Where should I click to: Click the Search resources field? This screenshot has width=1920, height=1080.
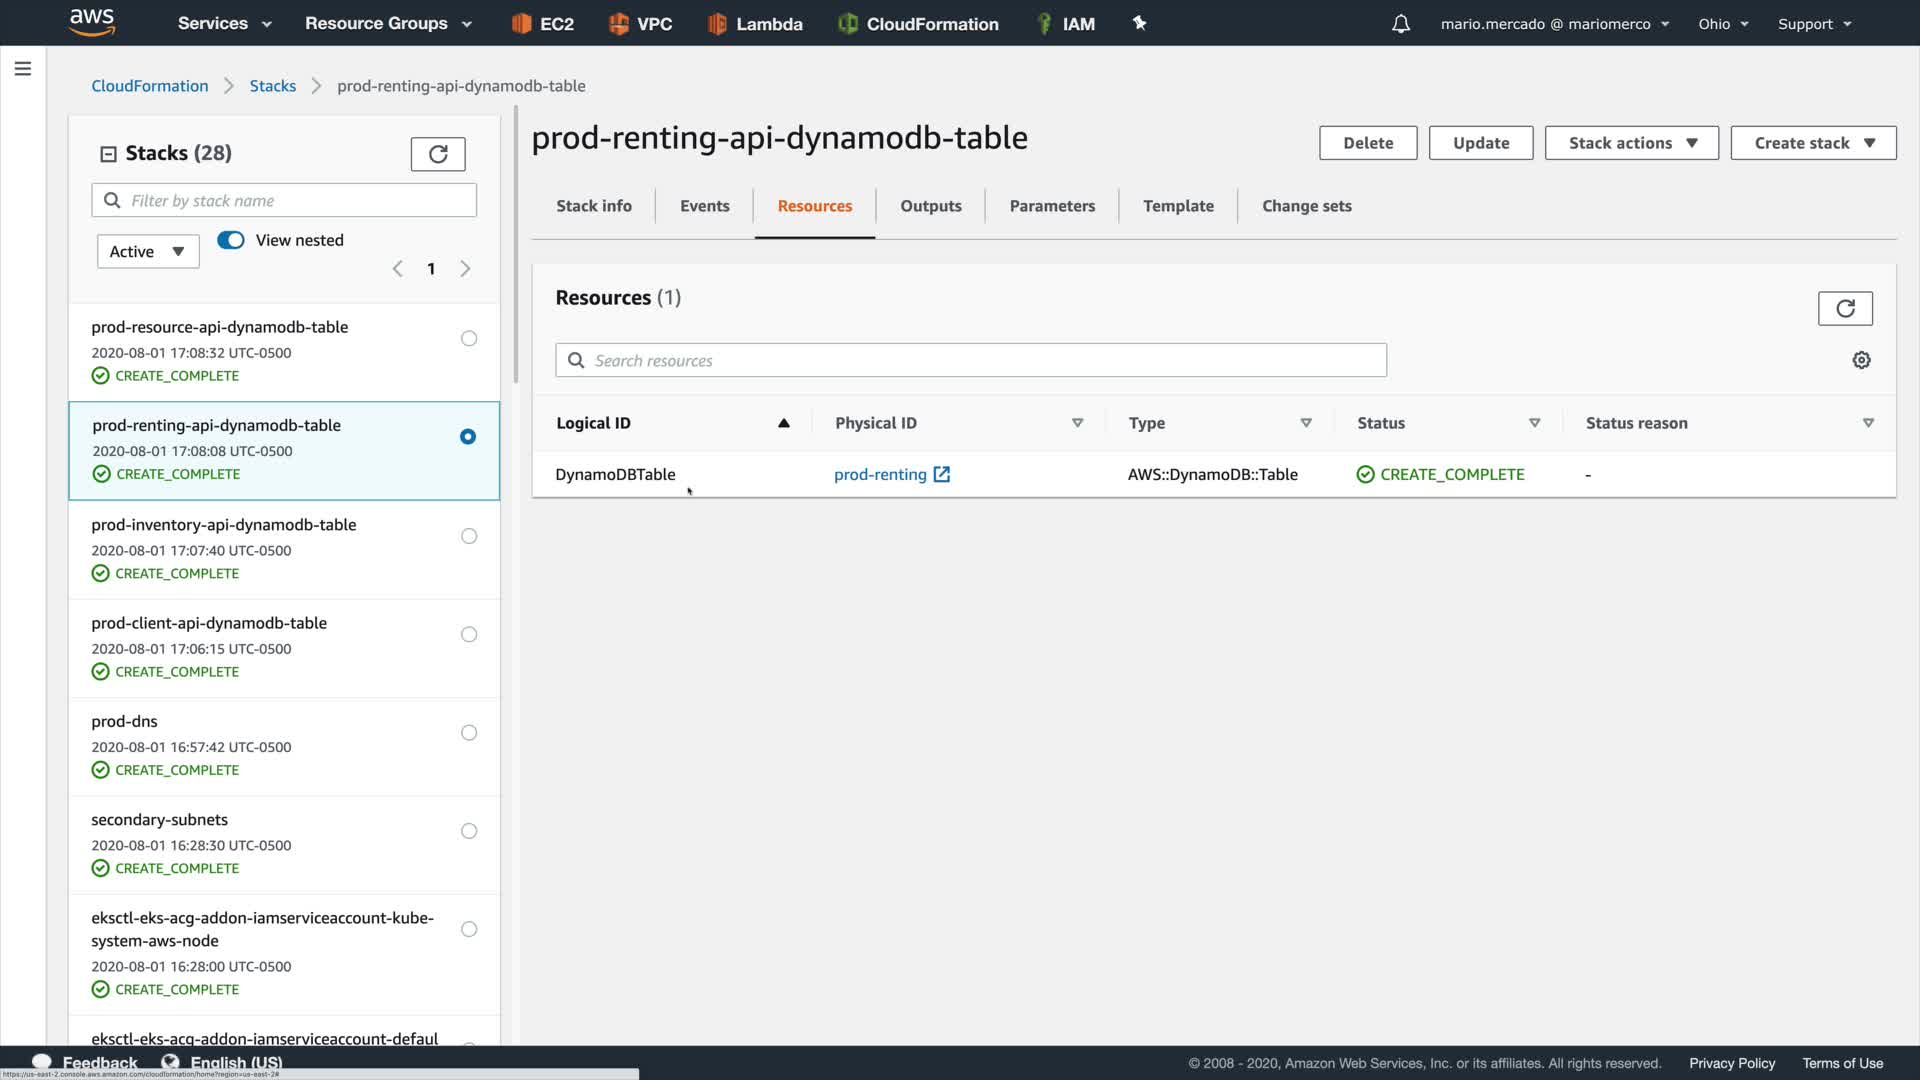point(970,361)
